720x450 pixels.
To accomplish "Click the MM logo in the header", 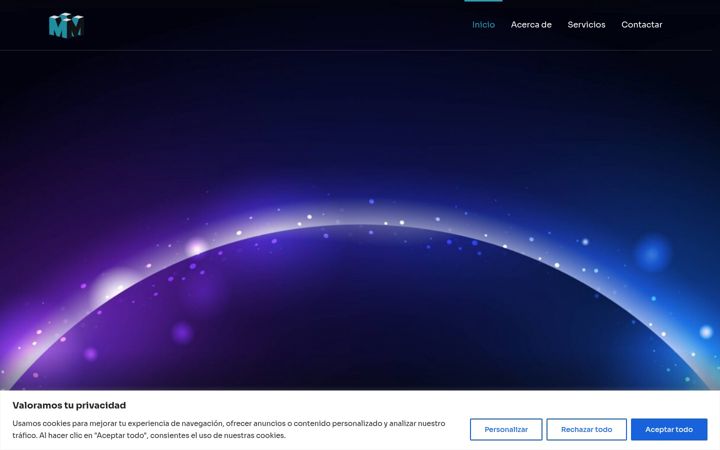I will click(x=66, y=25).
